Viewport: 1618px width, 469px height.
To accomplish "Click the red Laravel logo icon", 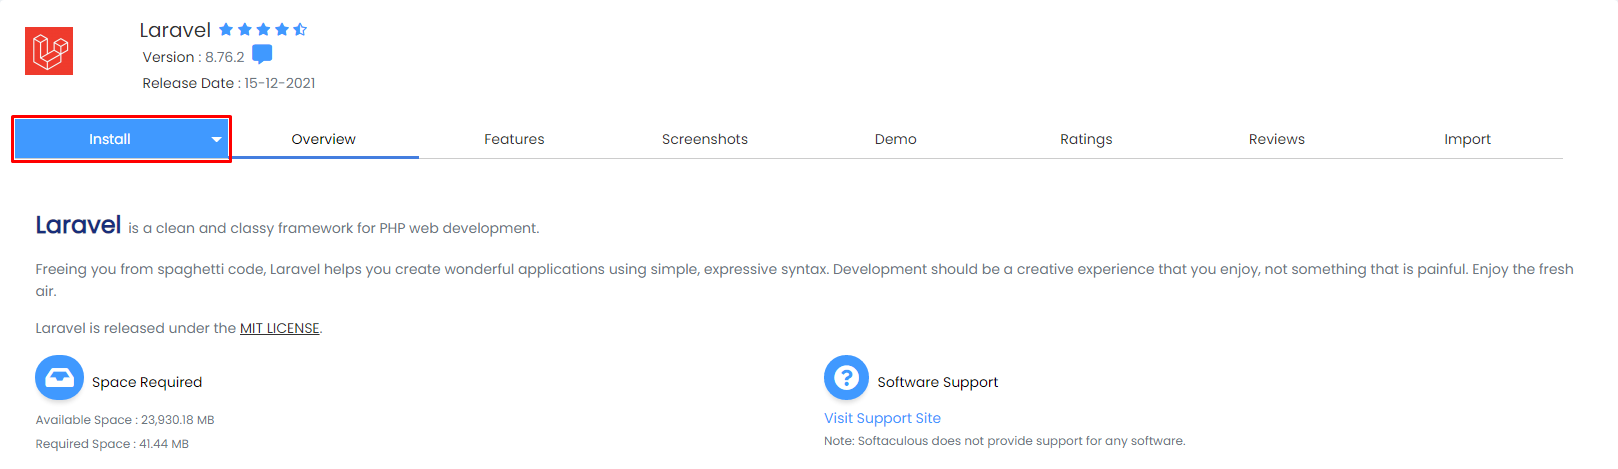I will pyautogui.click(x=49, y=51).
